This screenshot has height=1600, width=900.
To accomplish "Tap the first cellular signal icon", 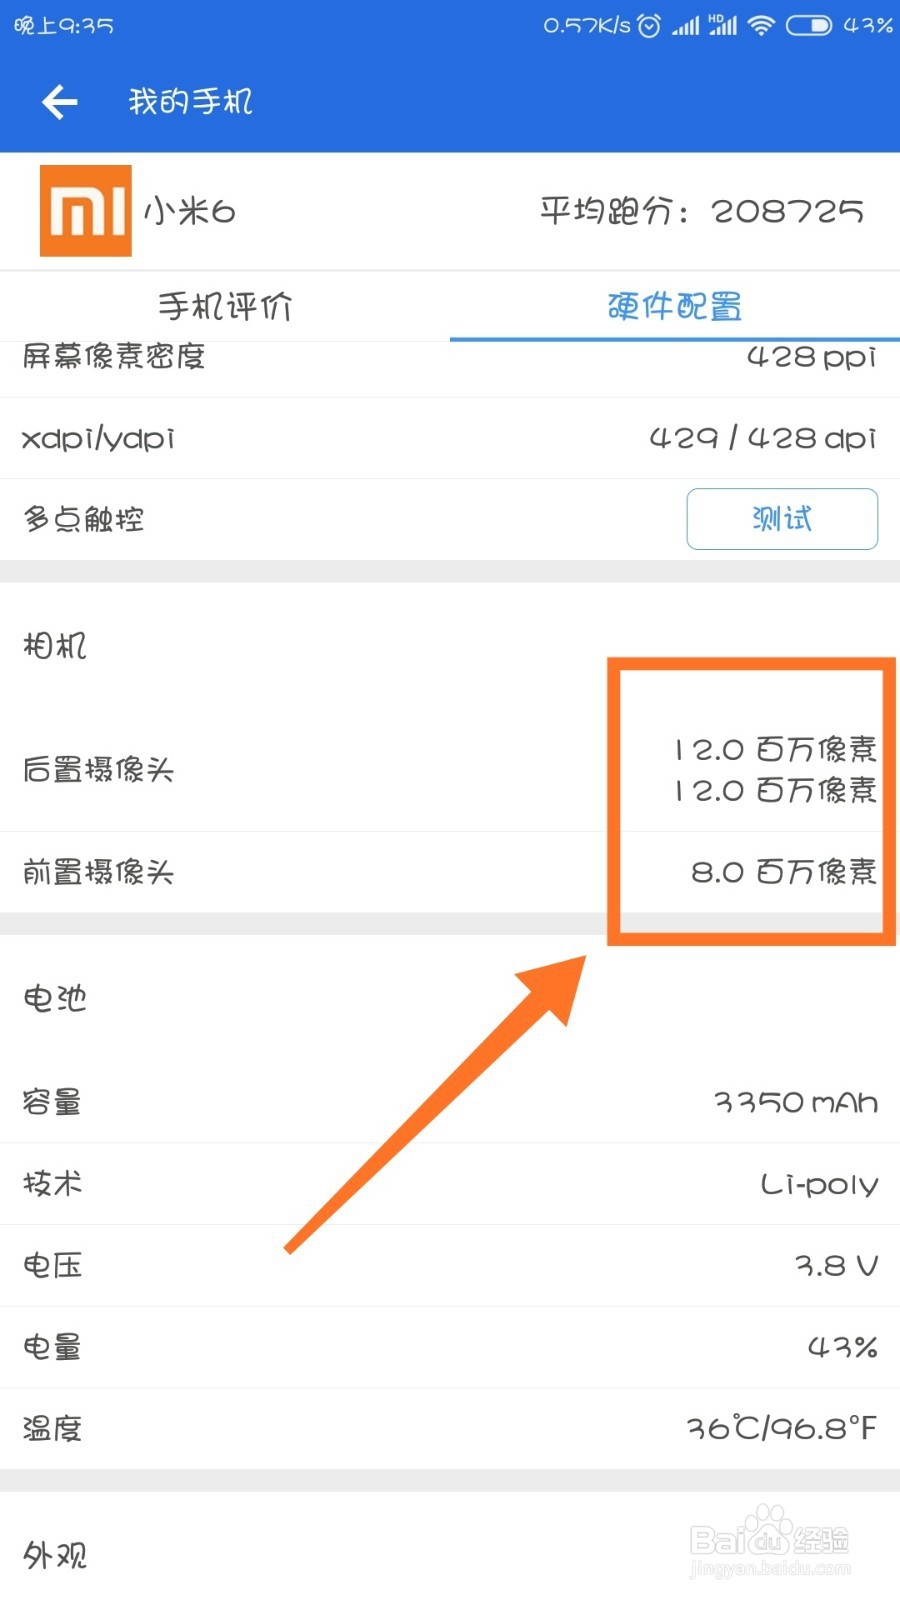I will click(685, 26).
